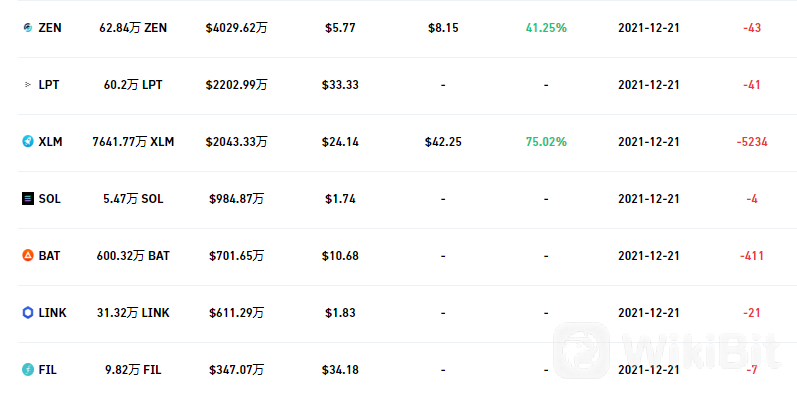The height and width of the screenshot is (399, 797).
Task: Click the $2202.99万 LPT value
Action: pyautogui.click(x=236, y=84)
